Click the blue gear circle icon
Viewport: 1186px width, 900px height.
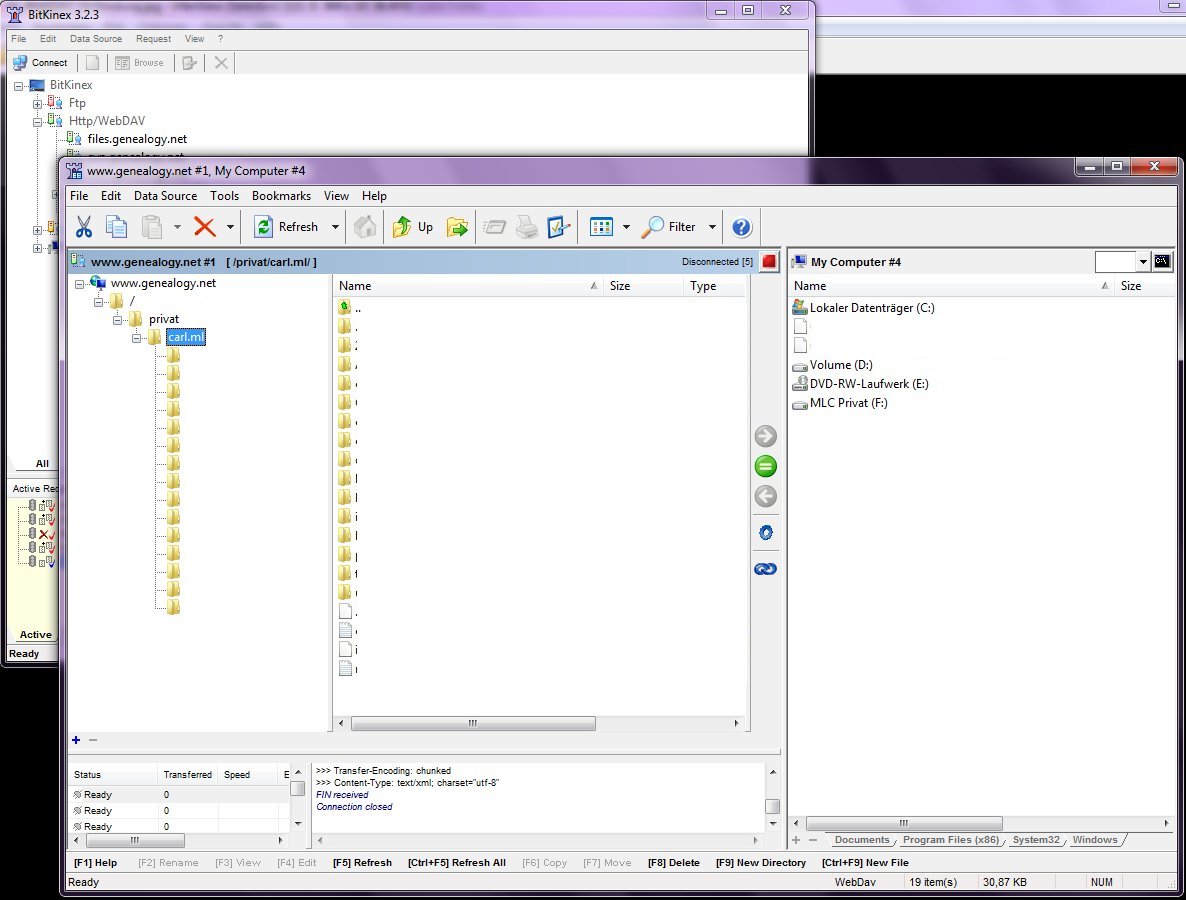point(765,532)
